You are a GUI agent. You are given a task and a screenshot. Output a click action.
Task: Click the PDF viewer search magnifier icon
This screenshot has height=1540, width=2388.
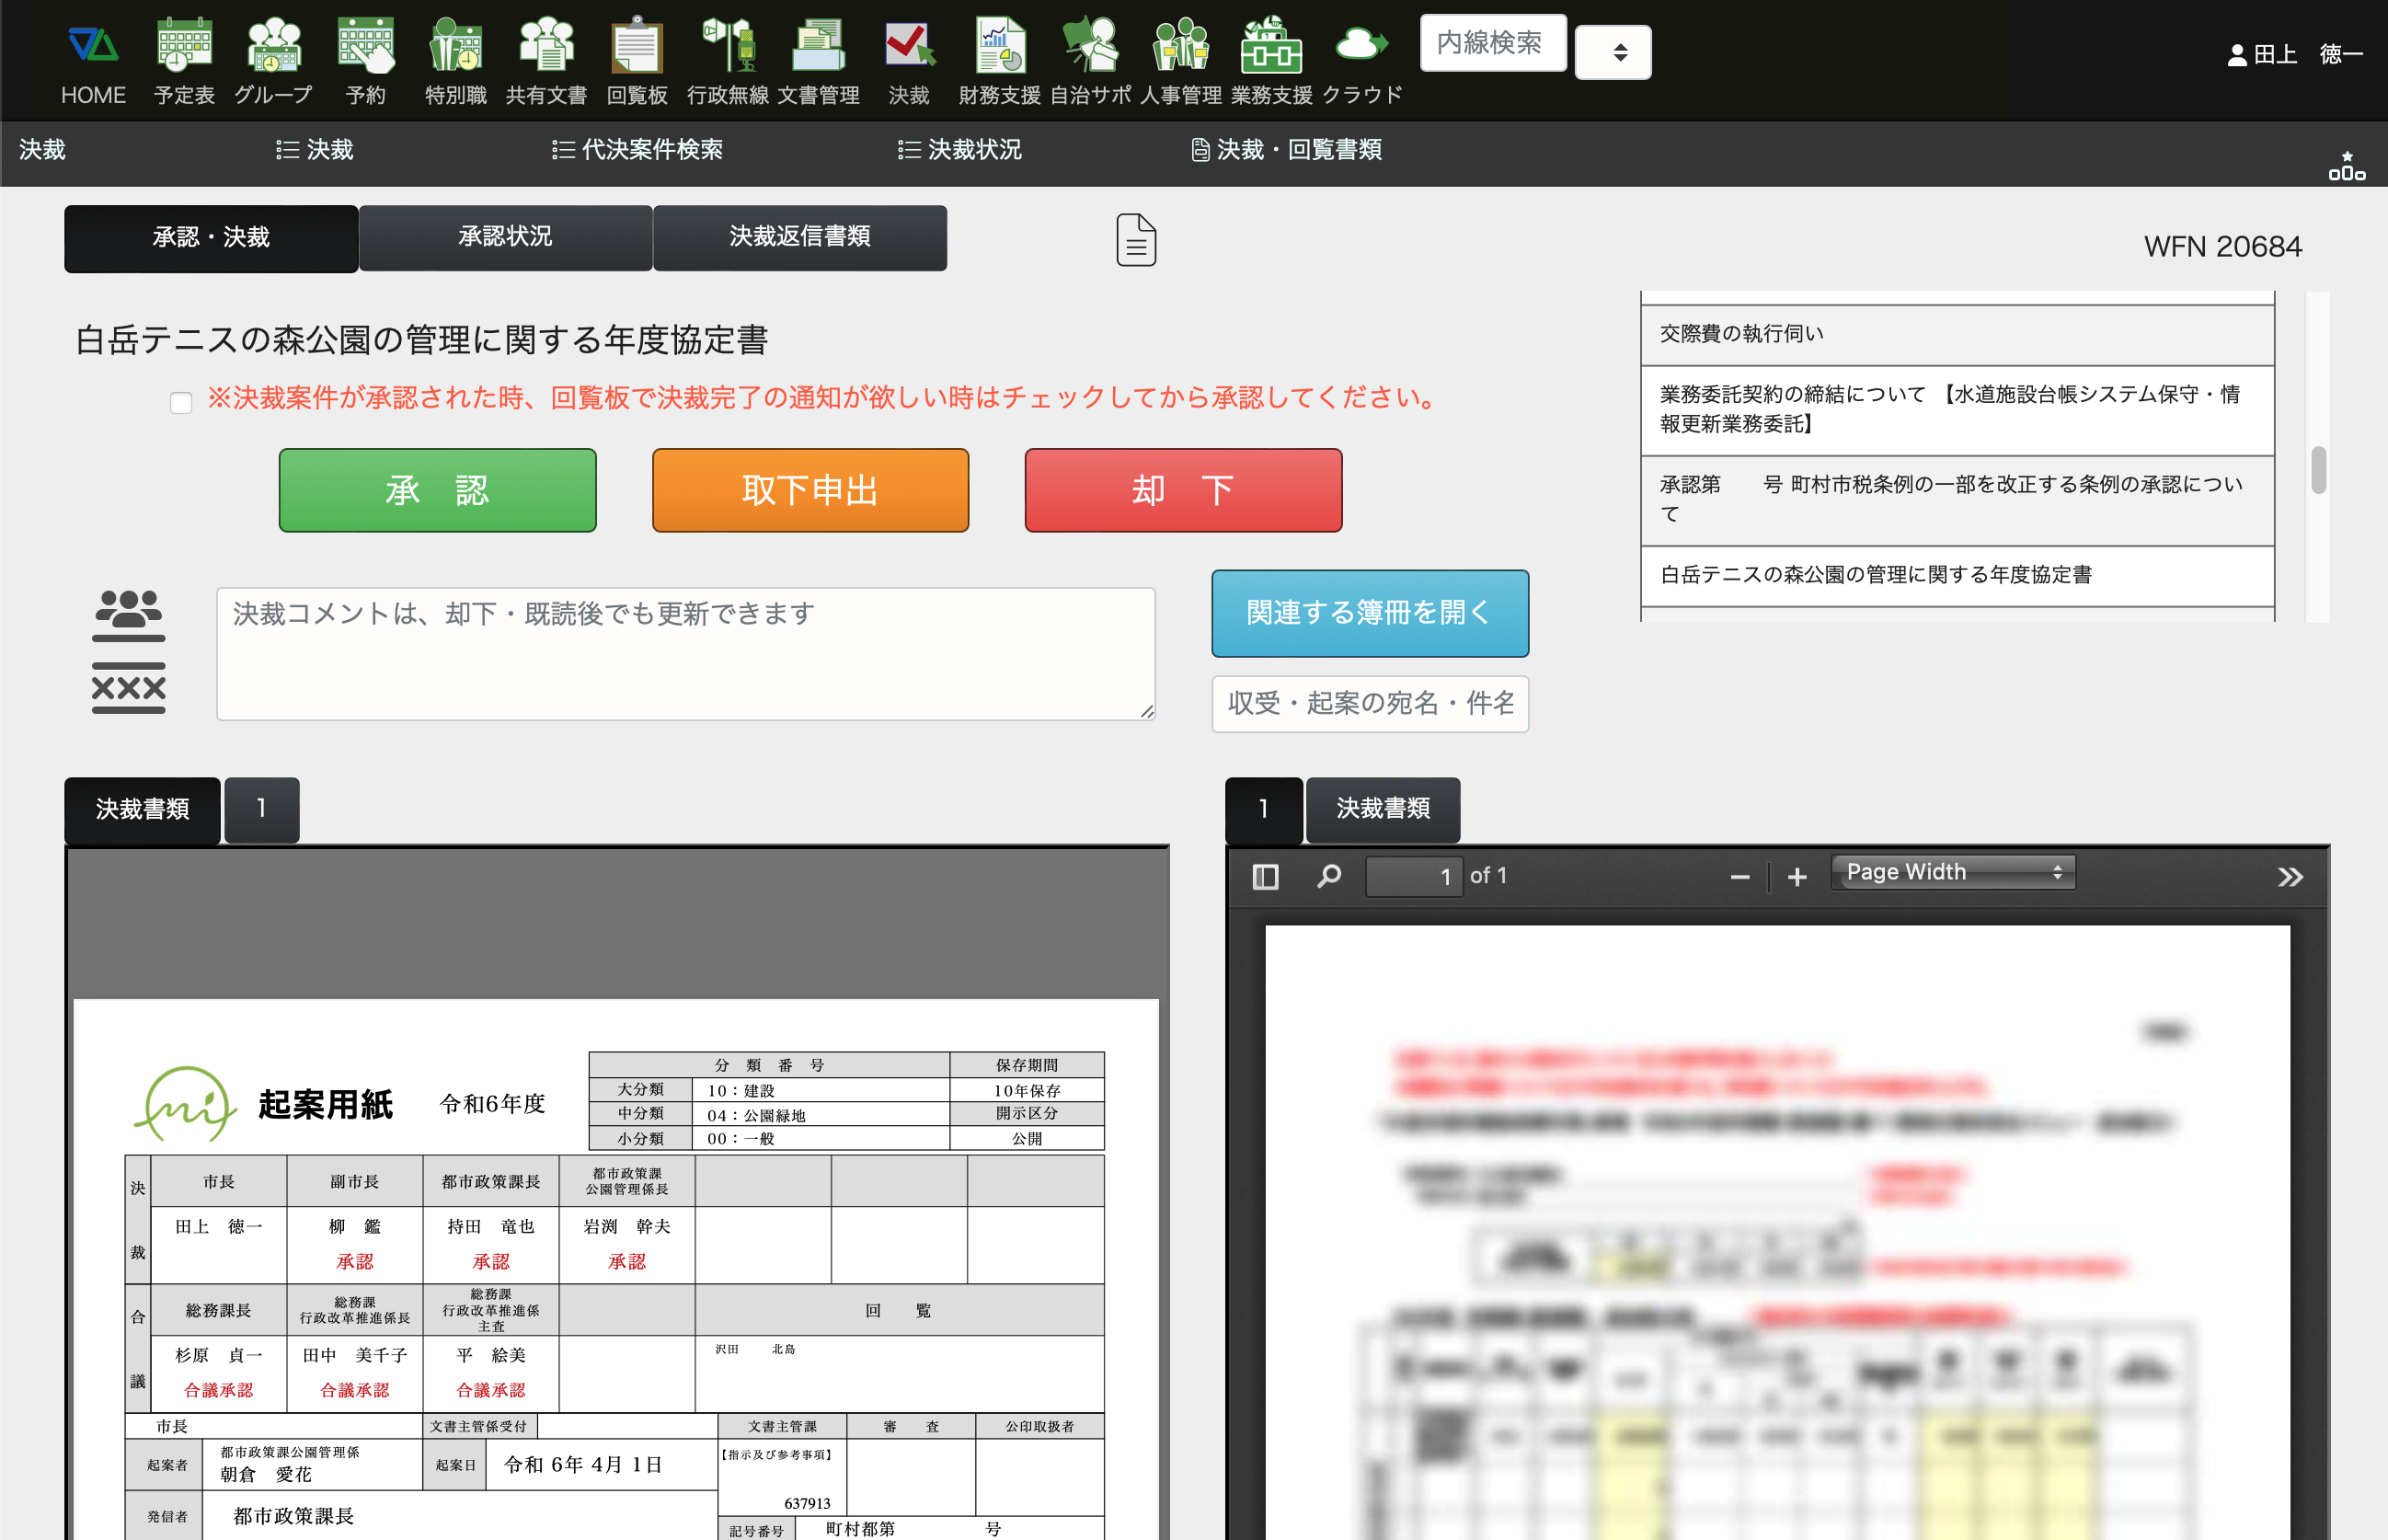click(1329, 877)
